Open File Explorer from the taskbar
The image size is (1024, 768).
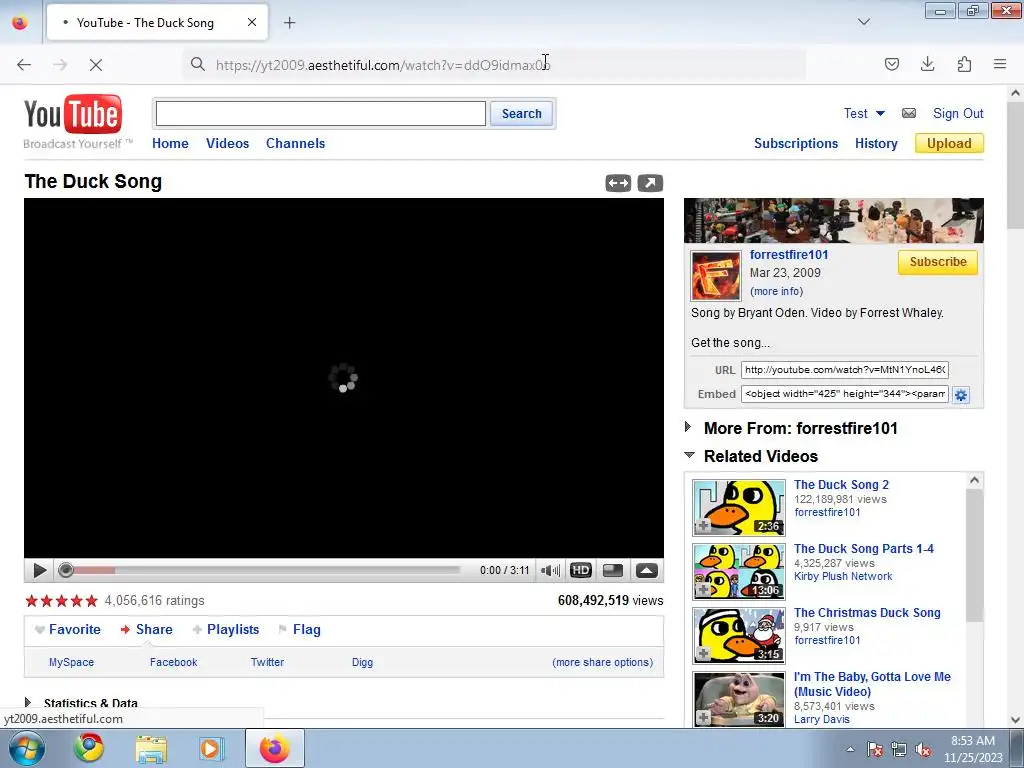[x=151, y=748]
